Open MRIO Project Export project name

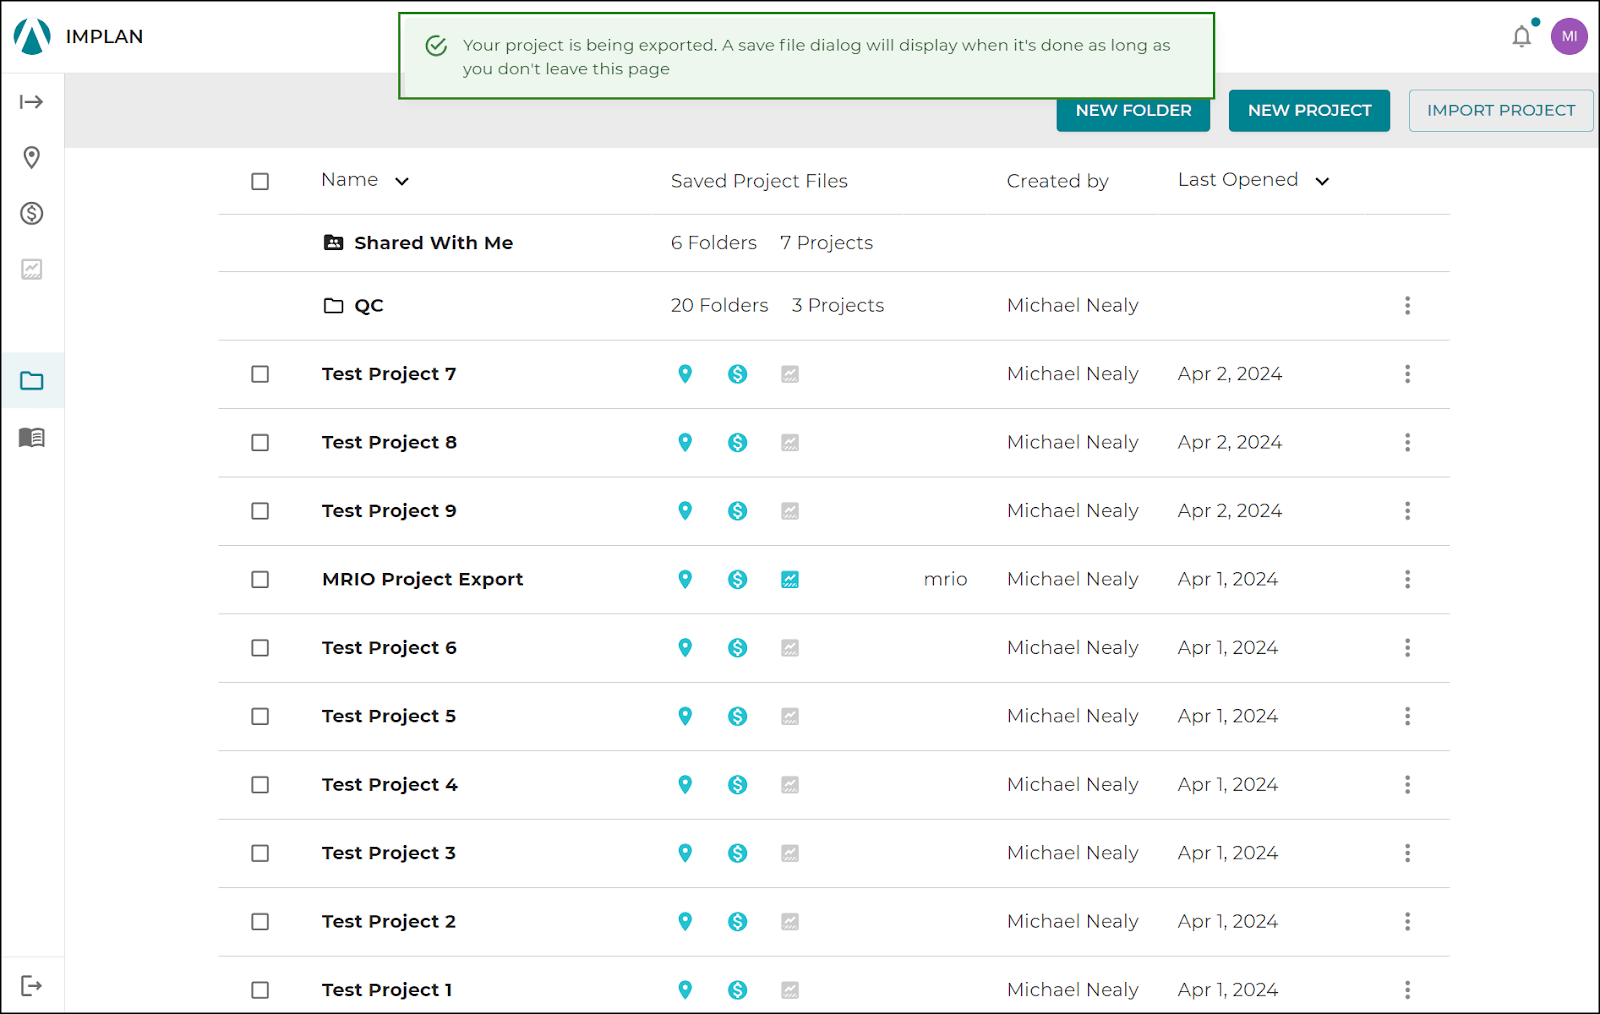point(422,580)
